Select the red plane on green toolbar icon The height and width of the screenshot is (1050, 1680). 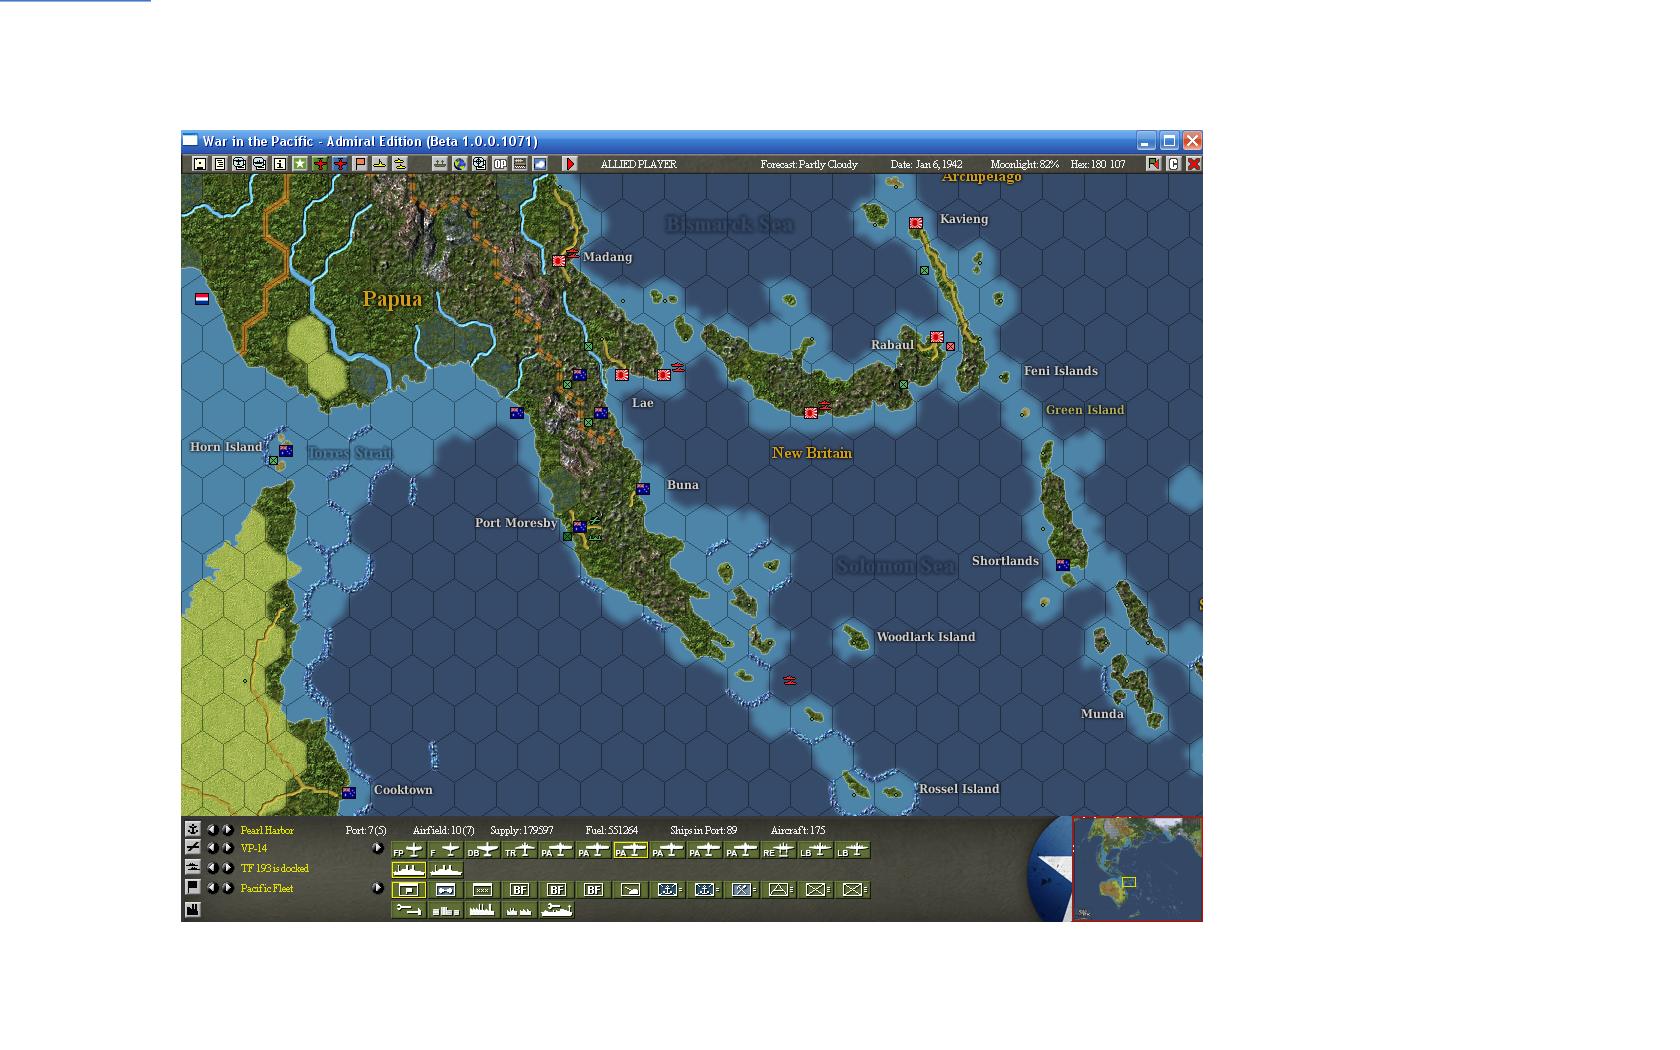pyautogui.click(x=320, y=164)
